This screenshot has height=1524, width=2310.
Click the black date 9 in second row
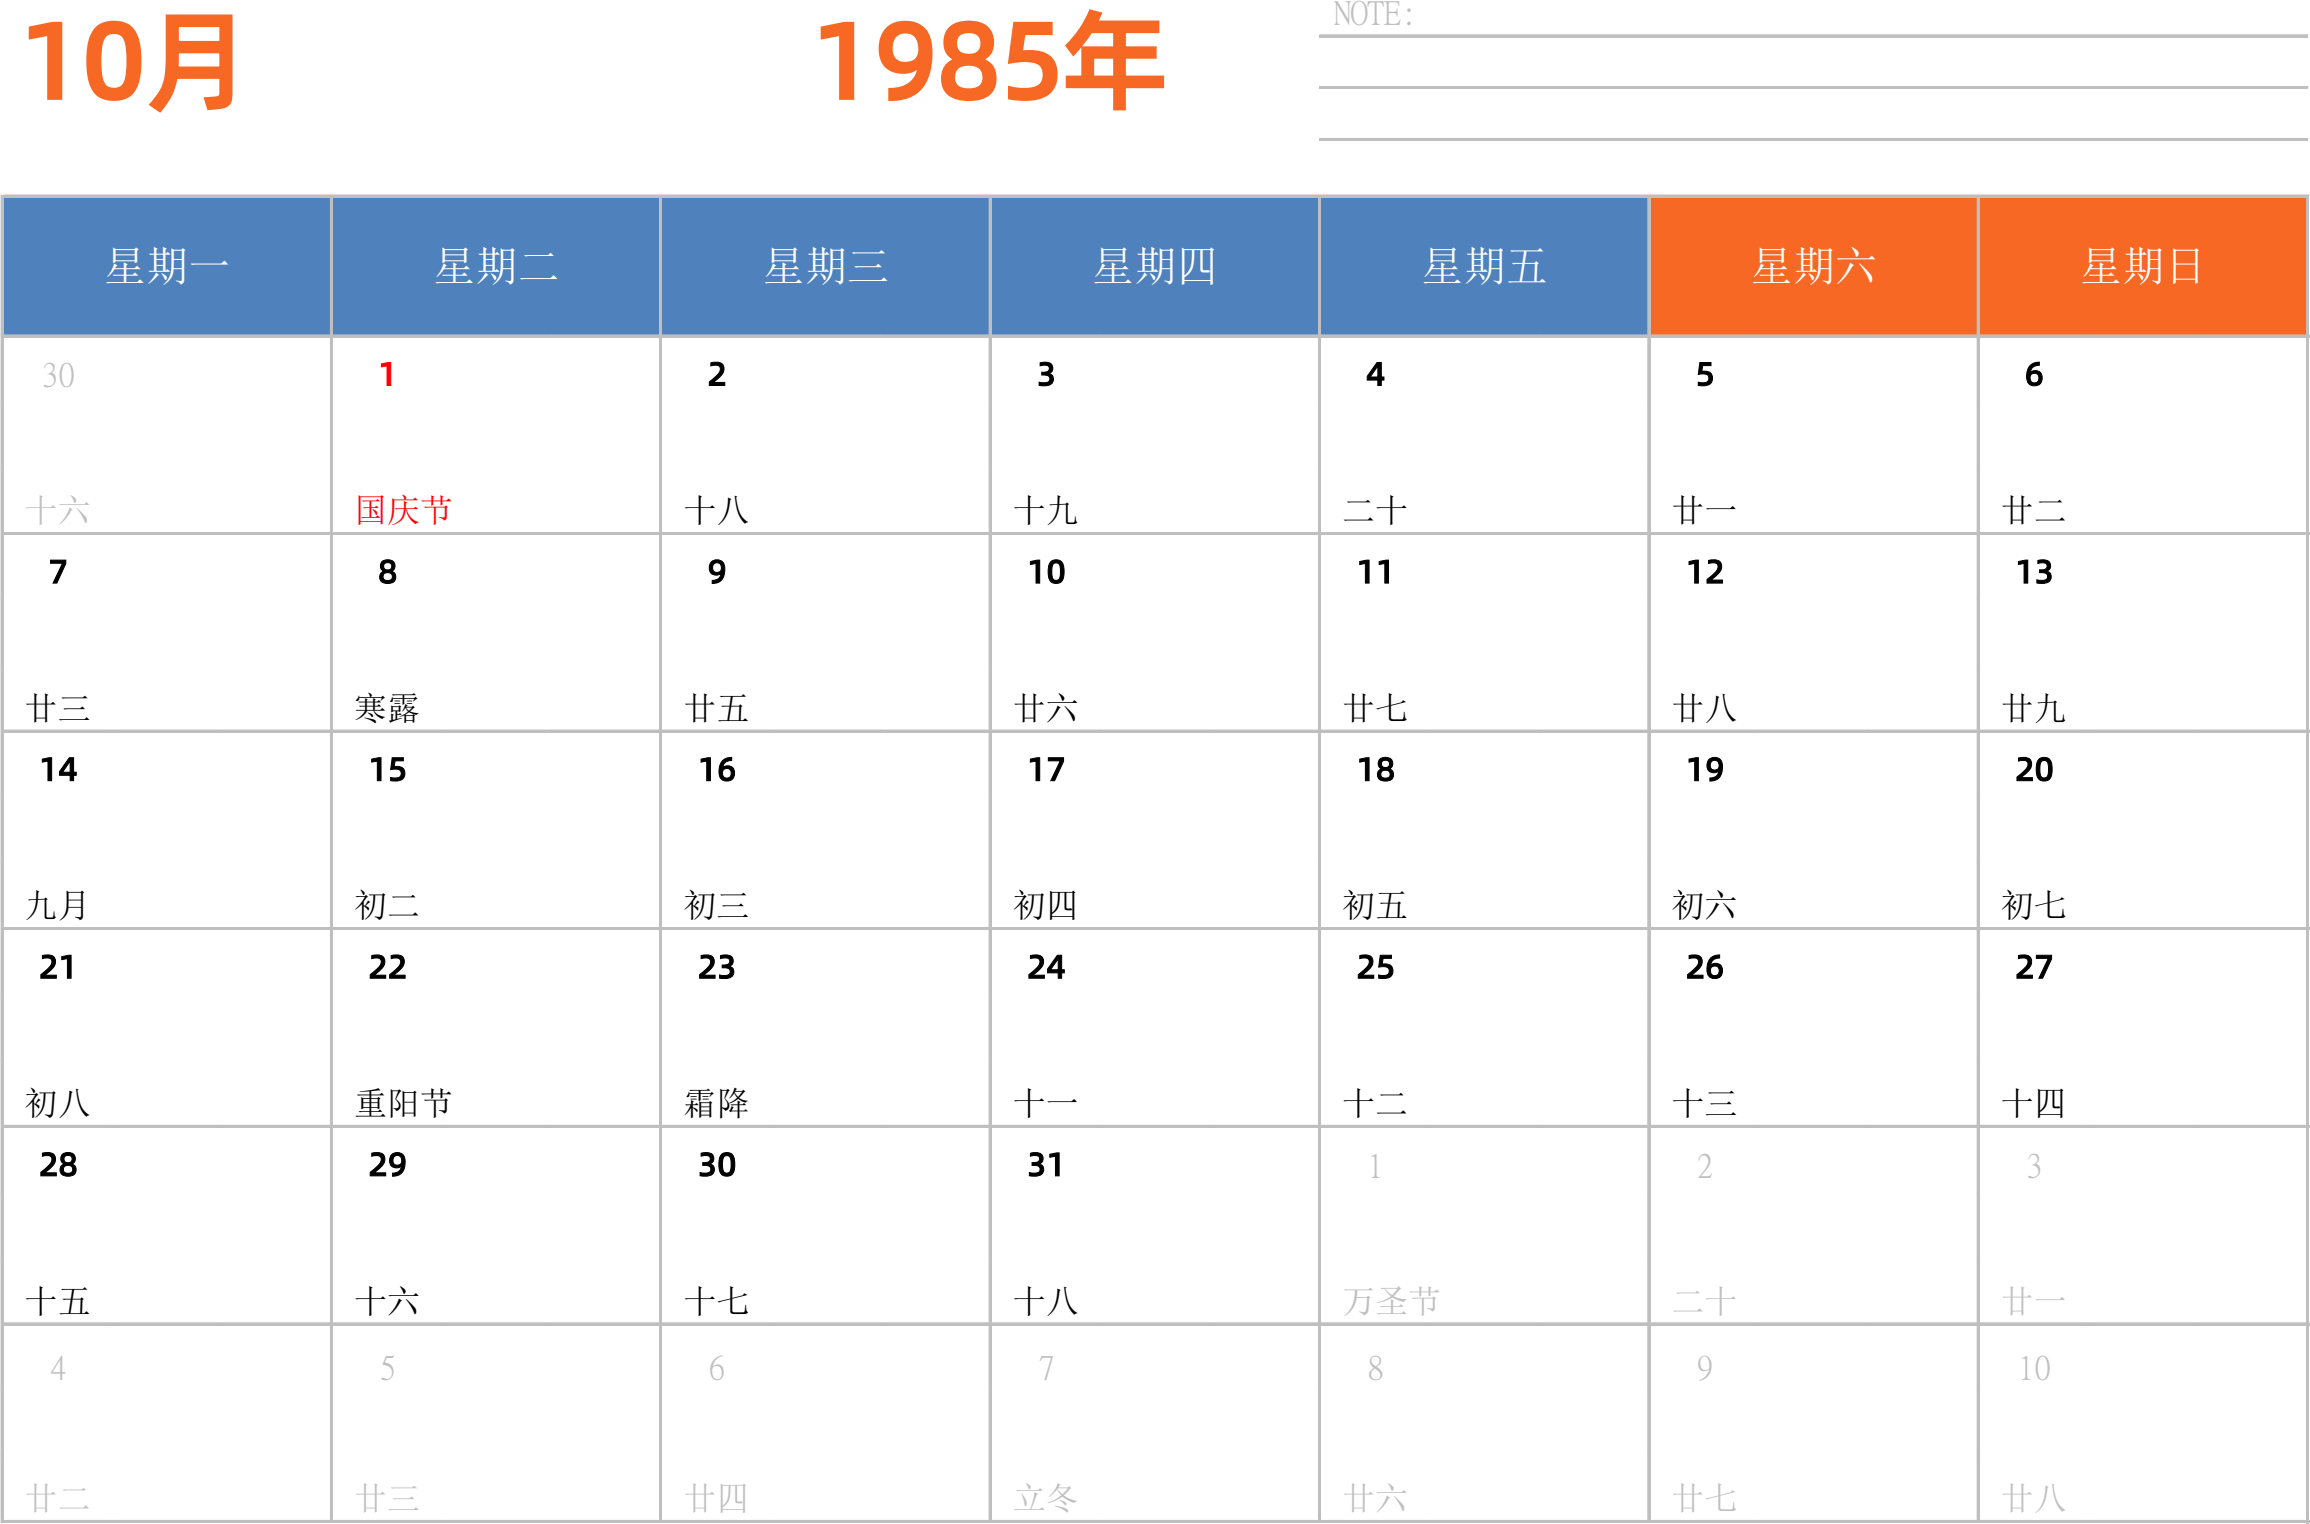coord(717,572)
